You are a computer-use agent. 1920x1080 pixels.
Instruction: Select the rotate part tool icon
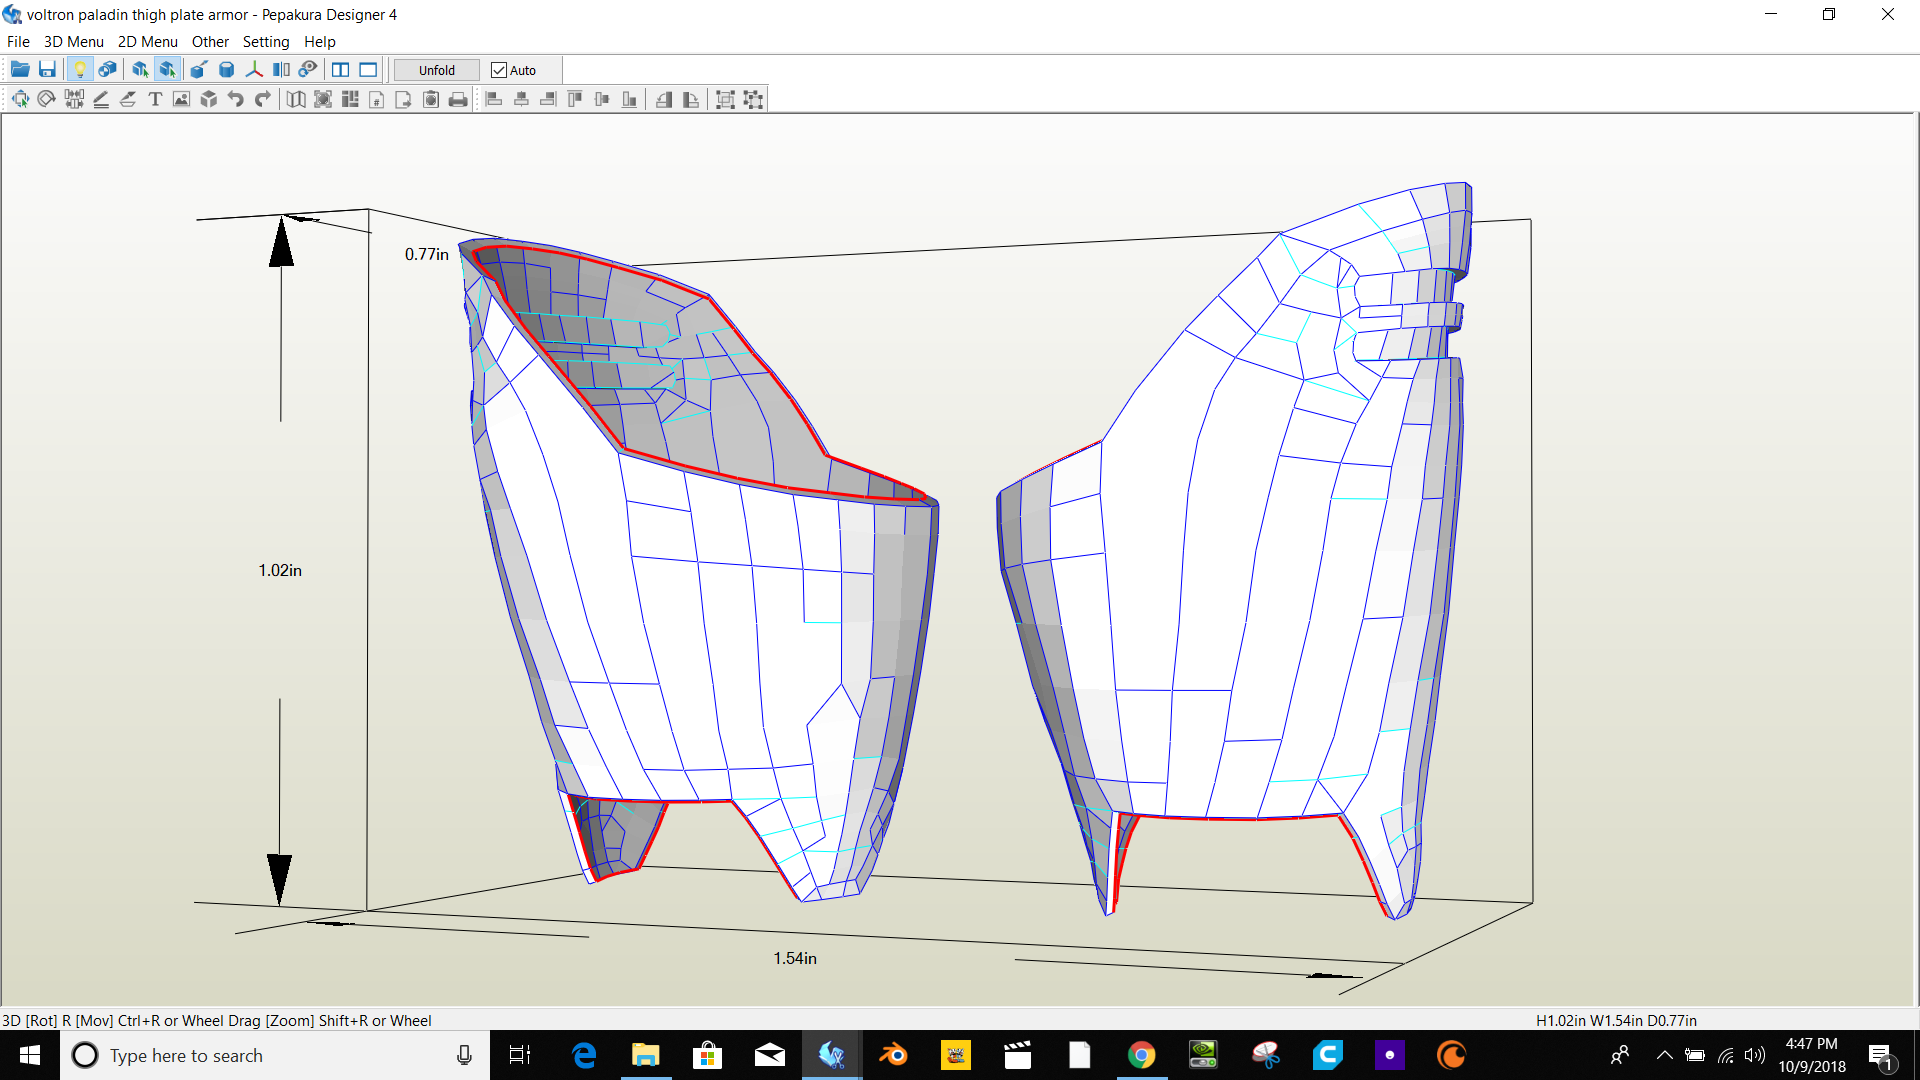(47, 99)
